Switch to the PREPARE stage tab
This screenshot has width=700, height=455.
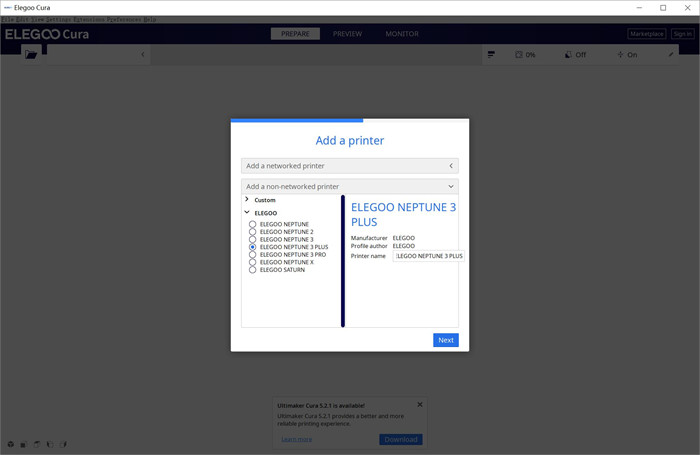tap(295, 34)
